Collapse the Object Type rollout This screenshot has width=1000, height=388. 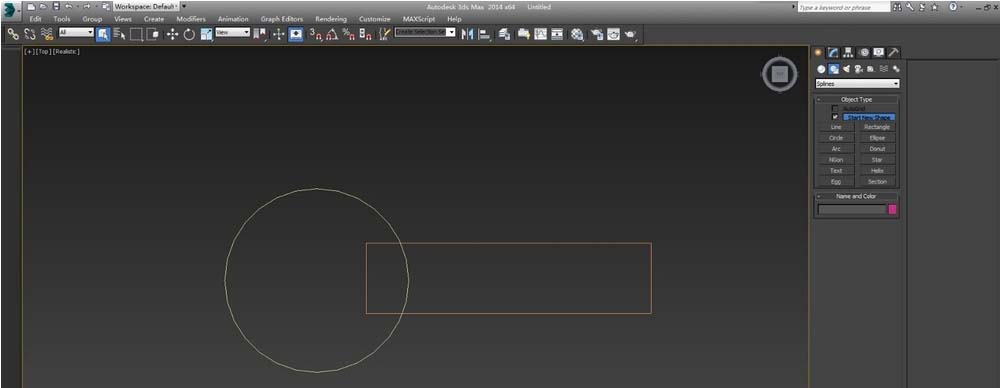(x=857, y=100)
